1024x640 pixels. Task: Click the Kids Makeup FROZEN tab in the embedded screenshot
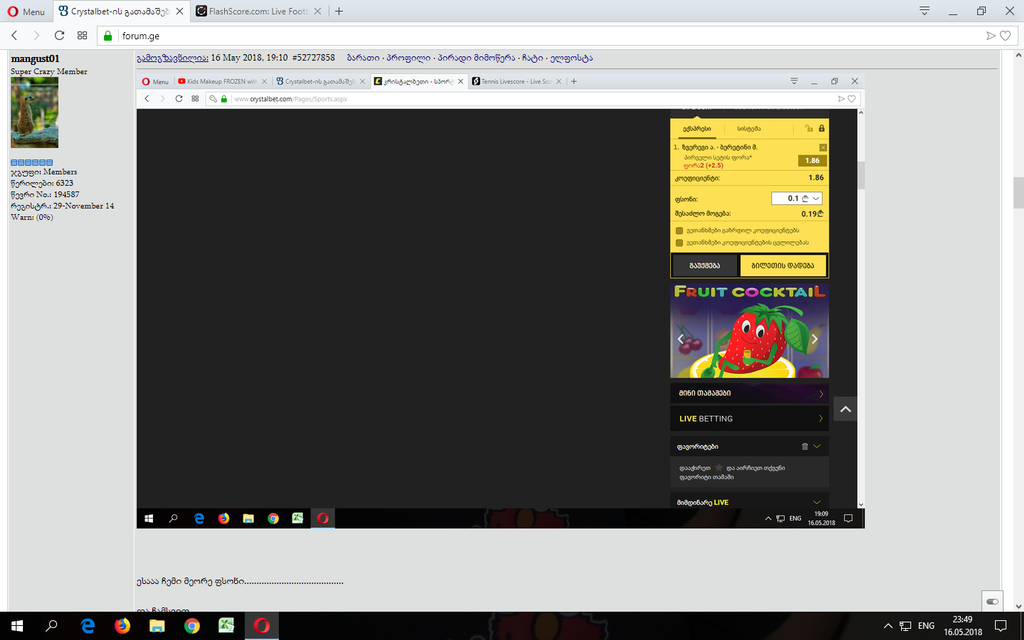pos(222,82)
